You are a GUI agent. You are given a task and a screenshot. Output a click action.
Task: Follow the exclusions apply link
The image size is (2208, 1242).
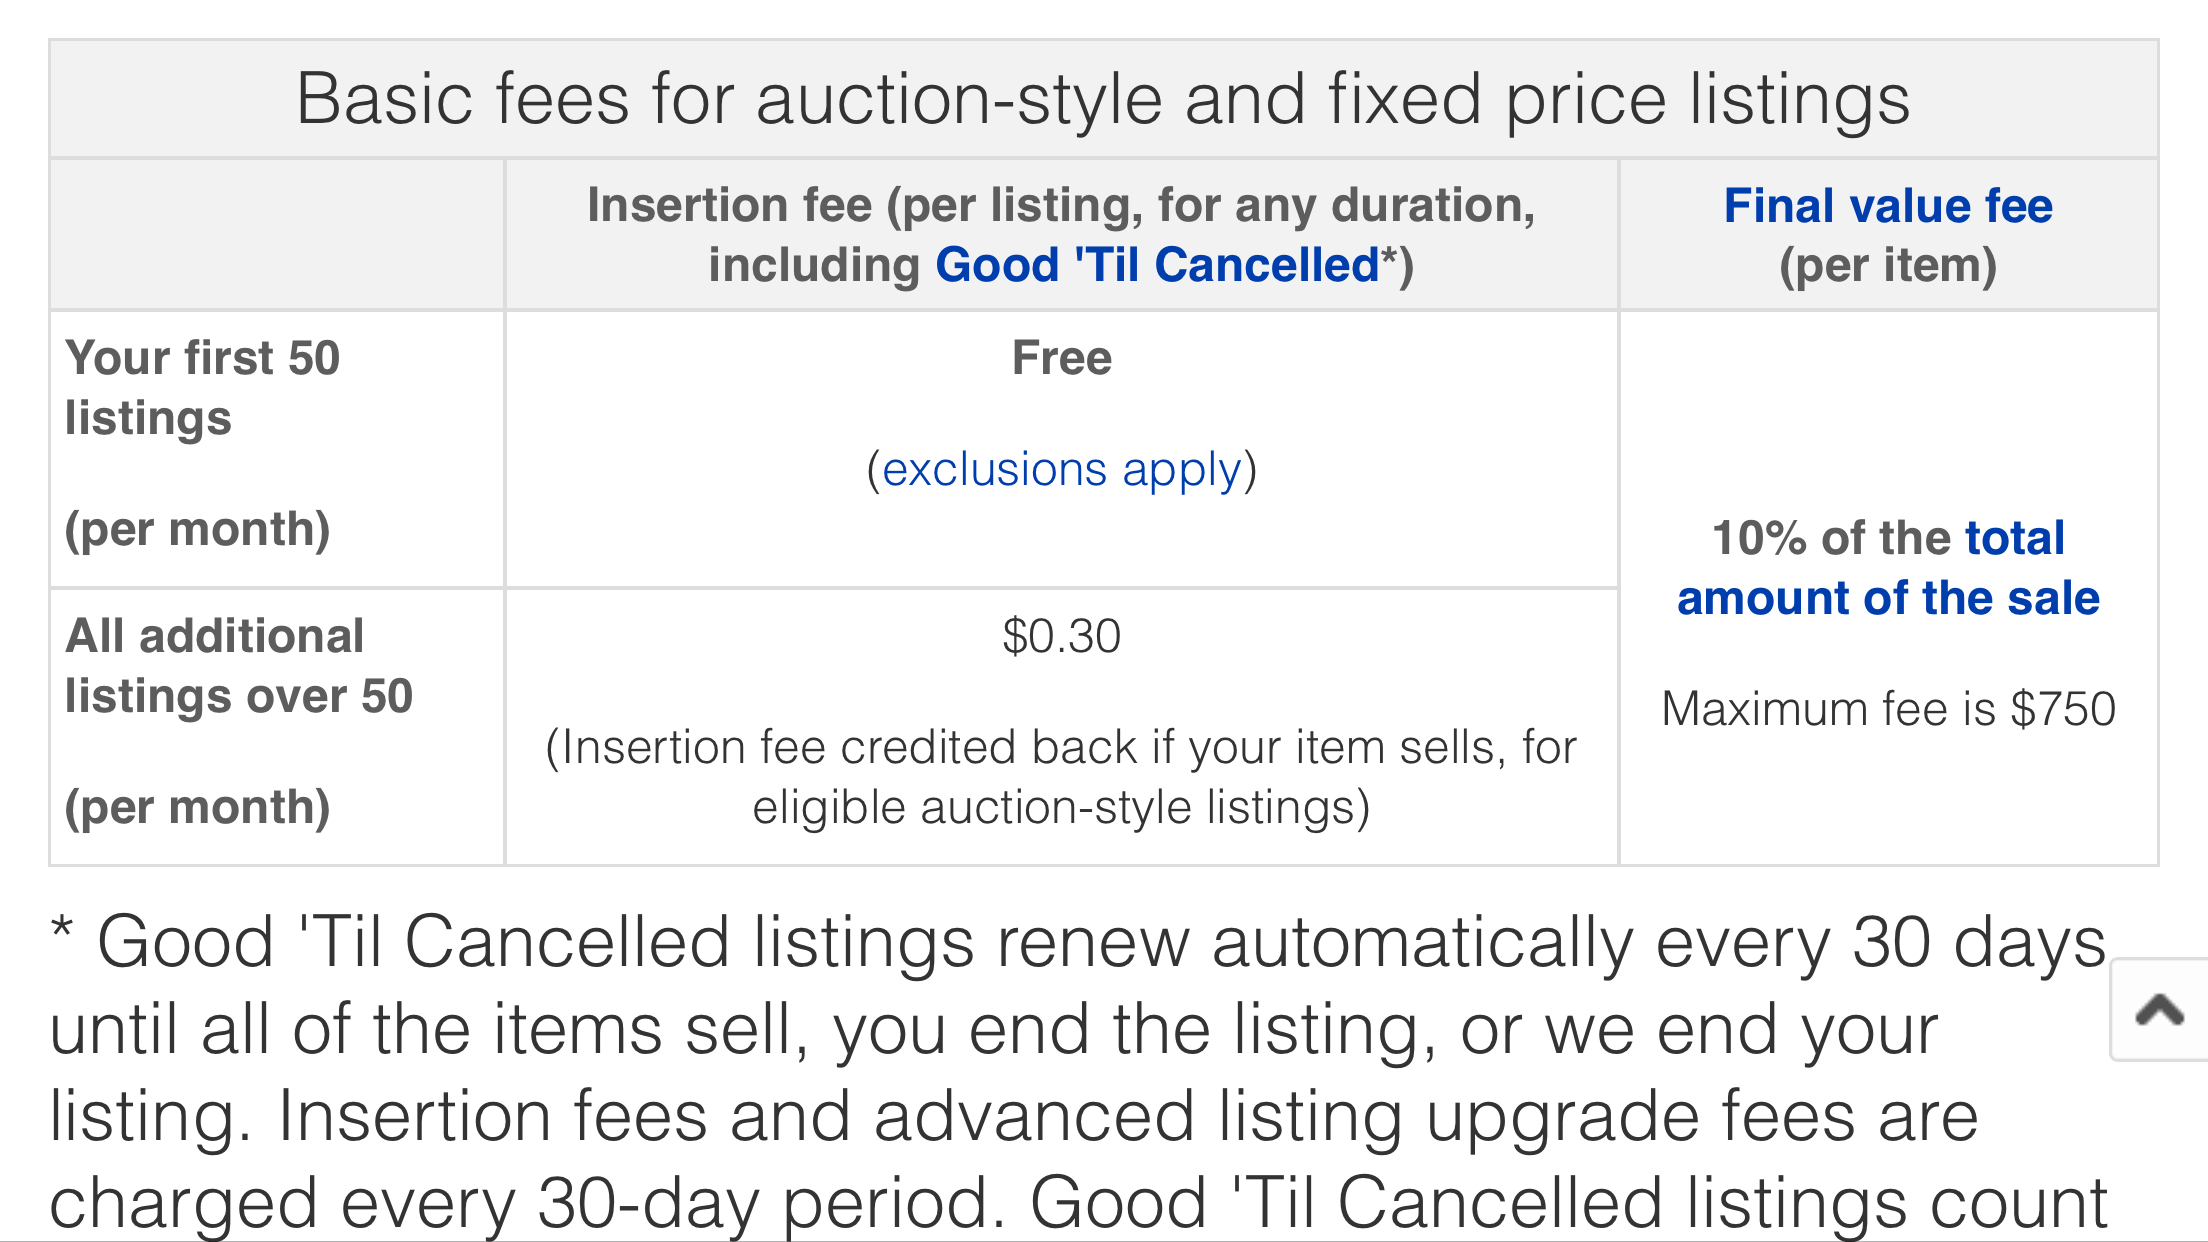click(1062, 470)
